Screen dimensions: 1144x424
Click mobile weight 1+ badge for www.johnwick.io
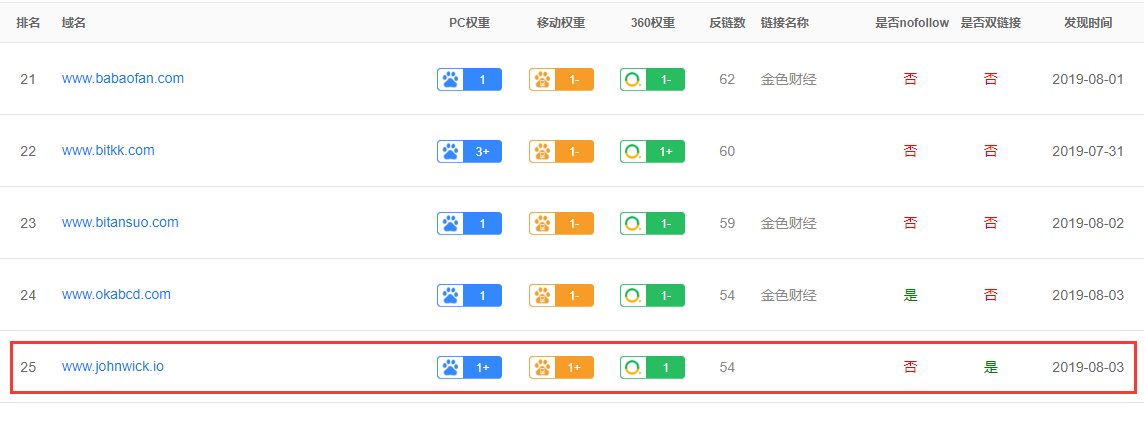click(561, 368)
